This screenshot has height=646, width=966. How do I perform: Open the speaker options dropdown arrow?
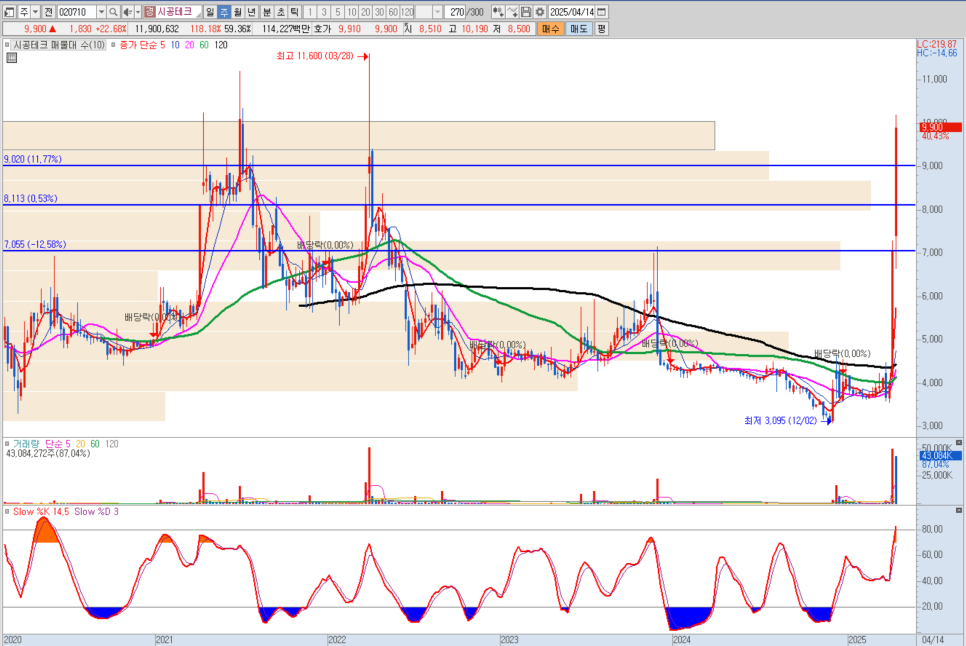pos(137,12)
